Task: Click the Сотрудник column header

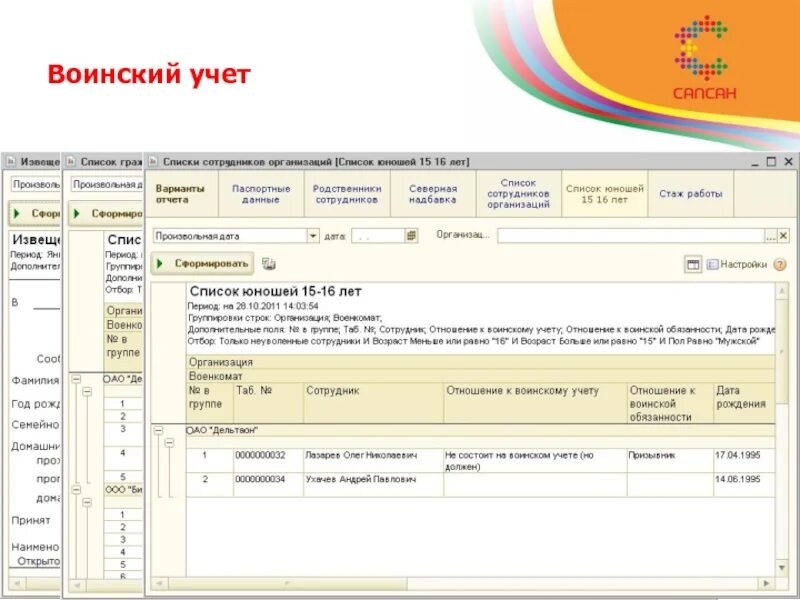Action: coord(373,403)
